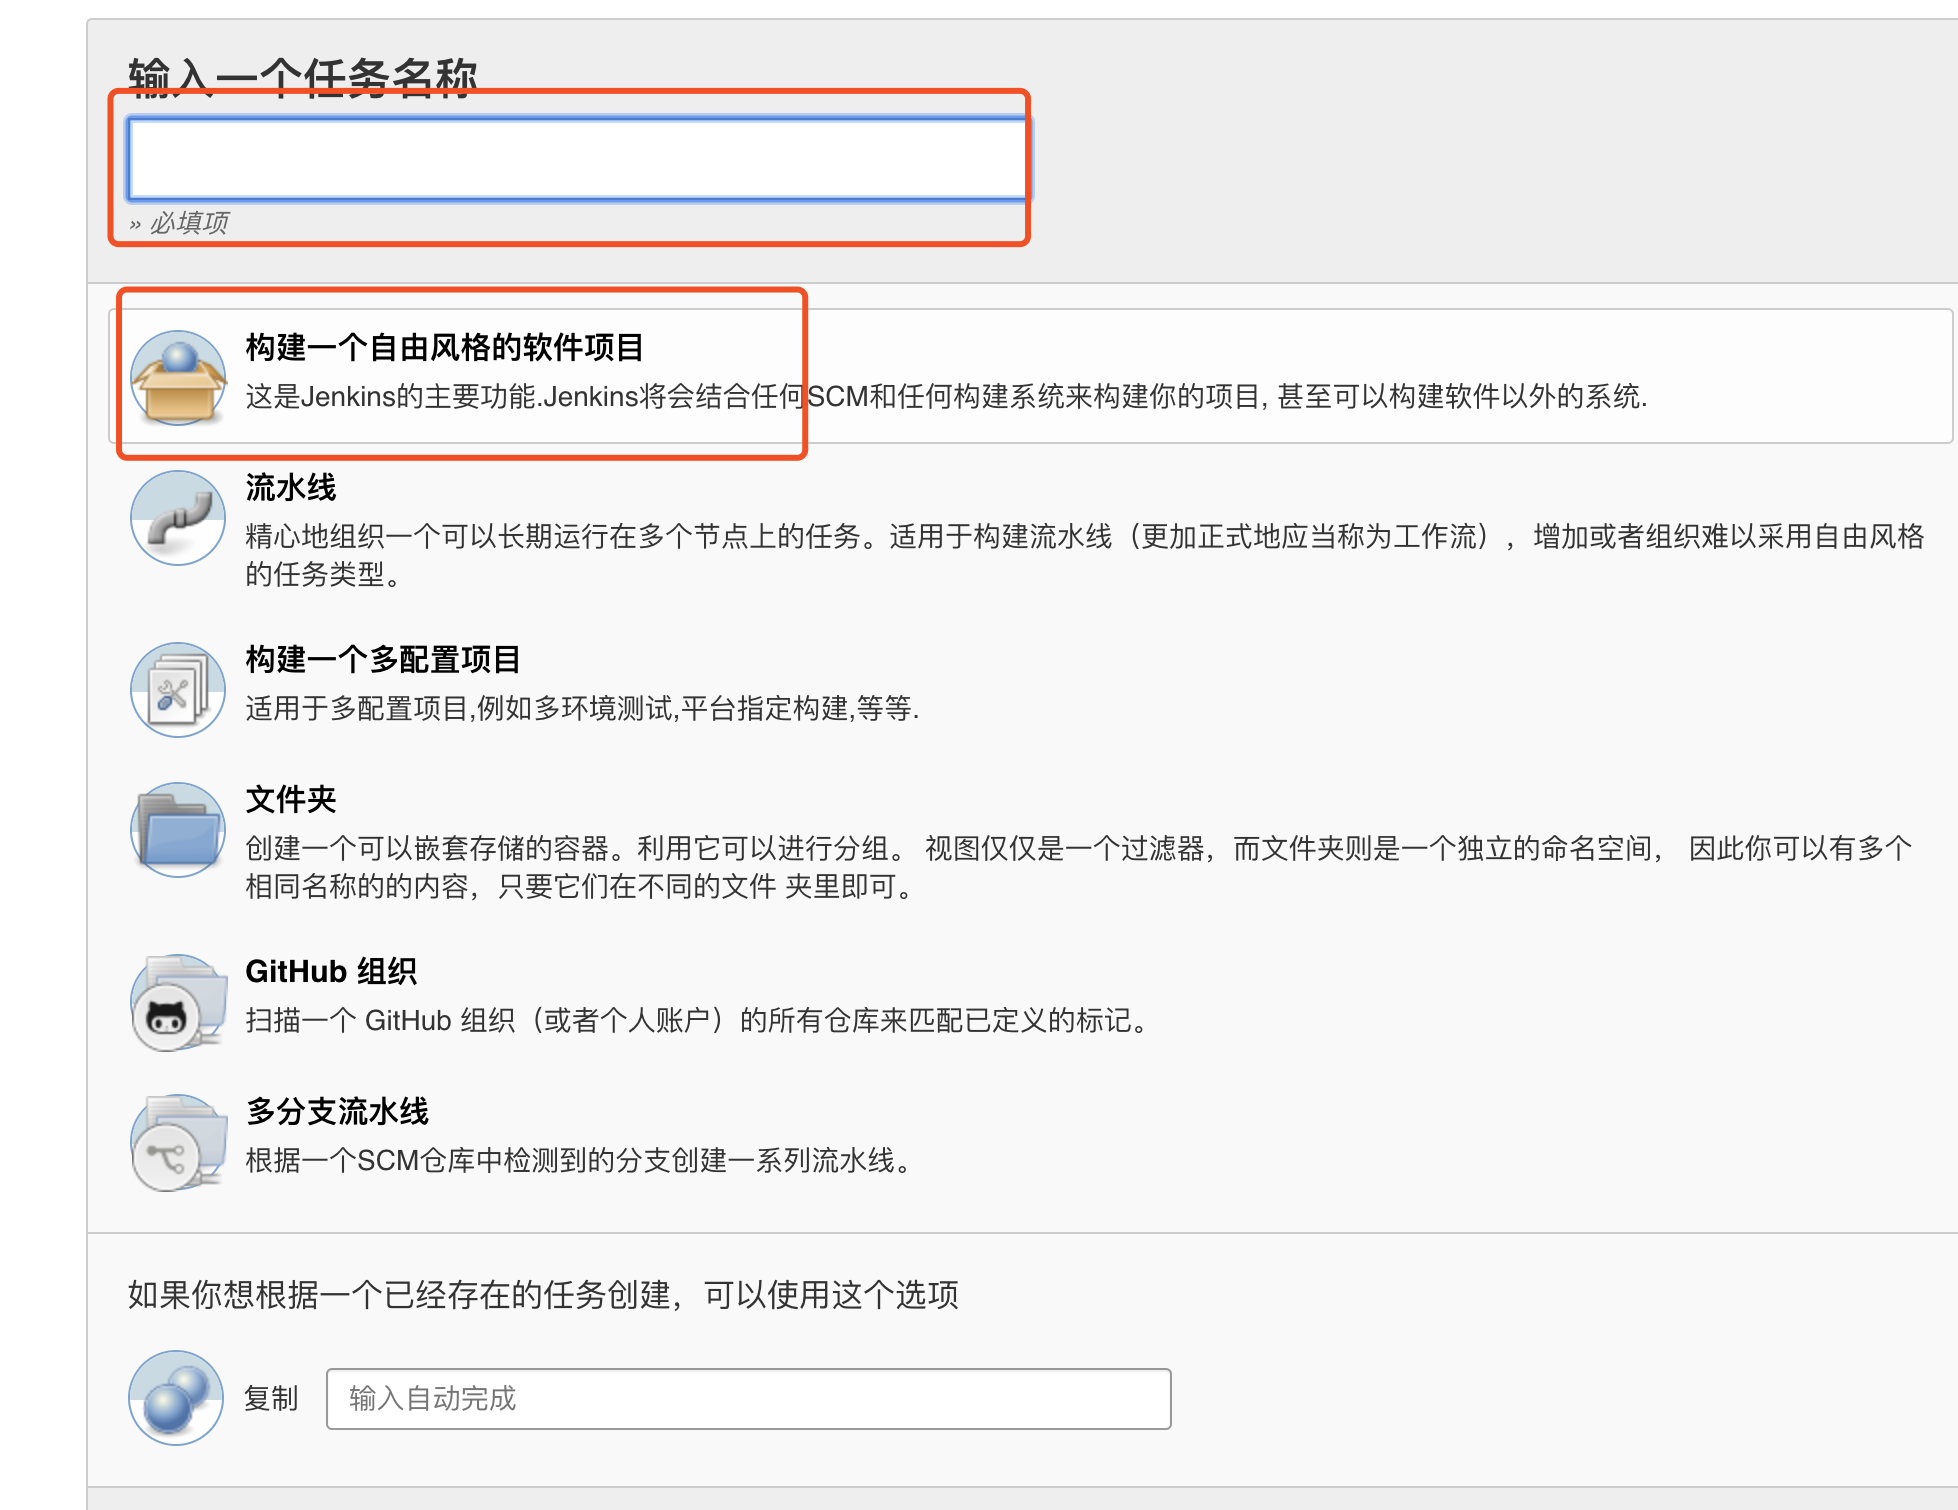Image resolution: width=1958 pixels, height=1510 pixels.
Task: Click the multi-configuration project icon
Action: pyautogui.click(x=178, y=690)
